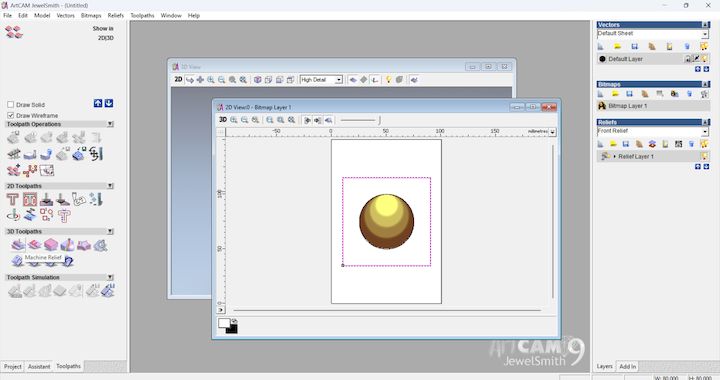Click the trash delete icon in Bitmaps panel
This screenshot has height=380, width=720.
click(689, 94)
